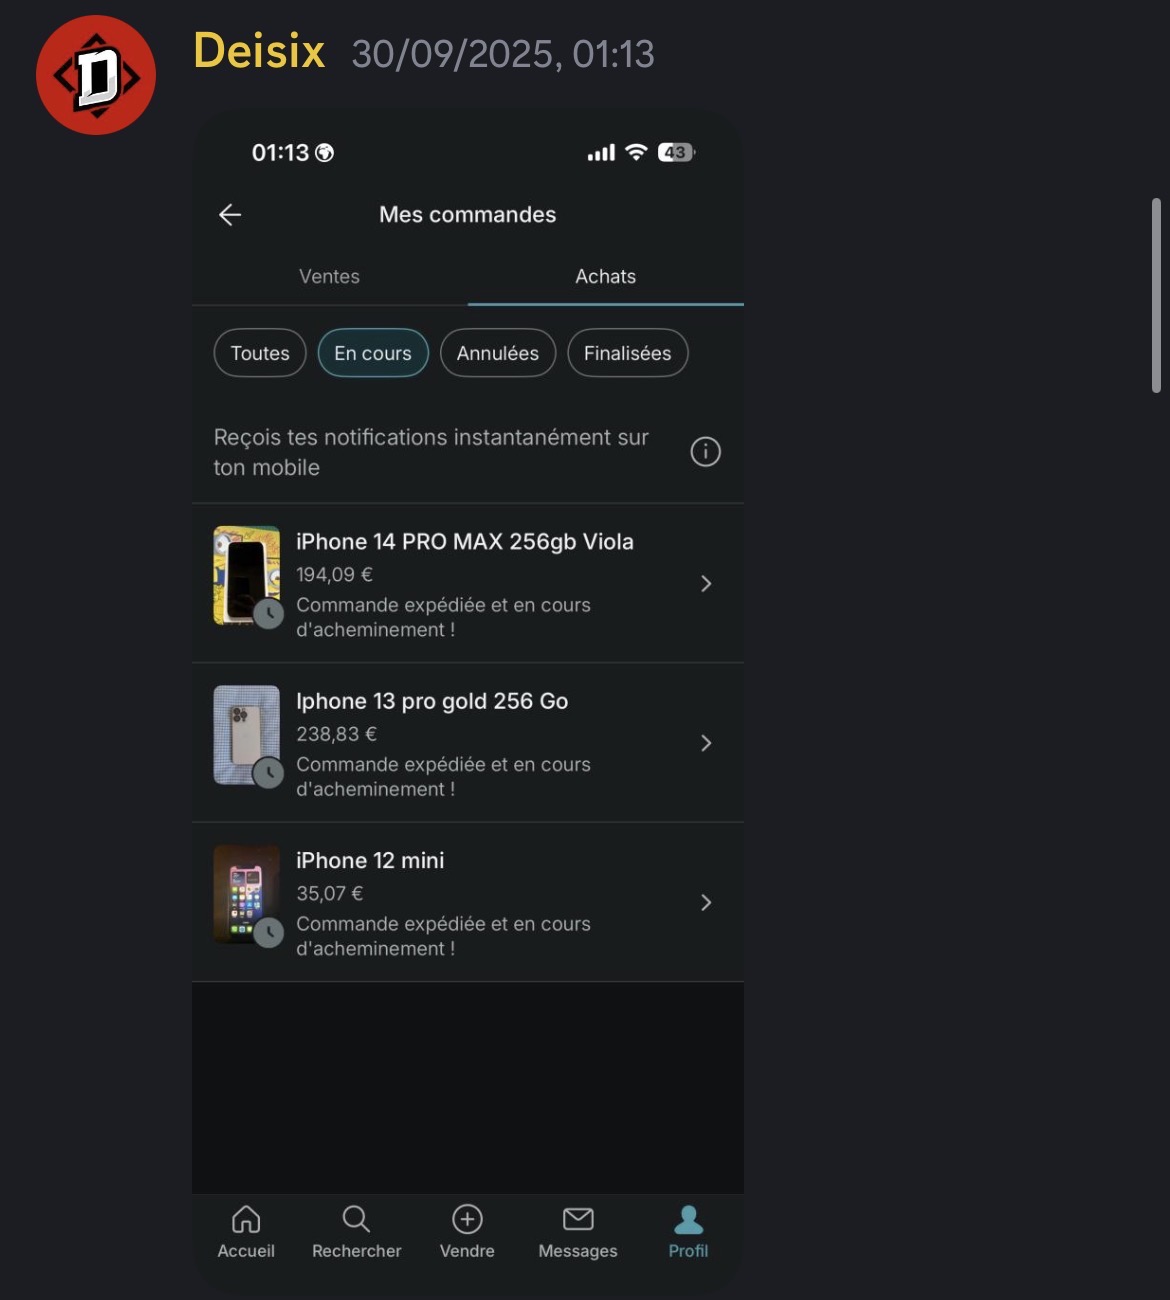Tap the globe icon next to 01:13
This screenshot has height=1300, width=1170.
tap(325, 153)
